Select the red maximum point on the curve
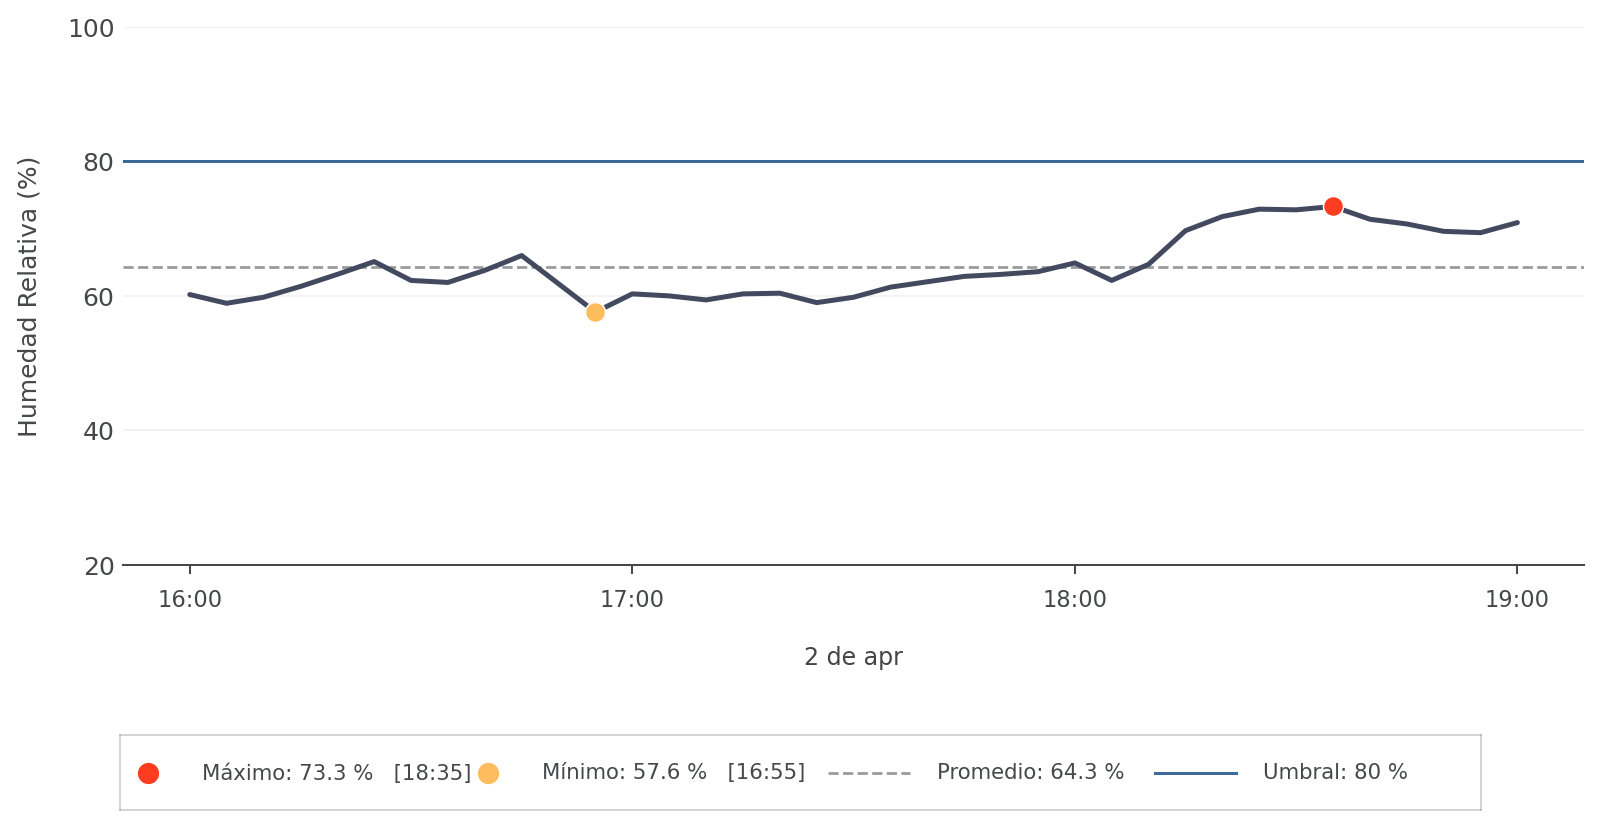Image resolution: width=1601 pixels, height=828 pixels. (1333, 207)
